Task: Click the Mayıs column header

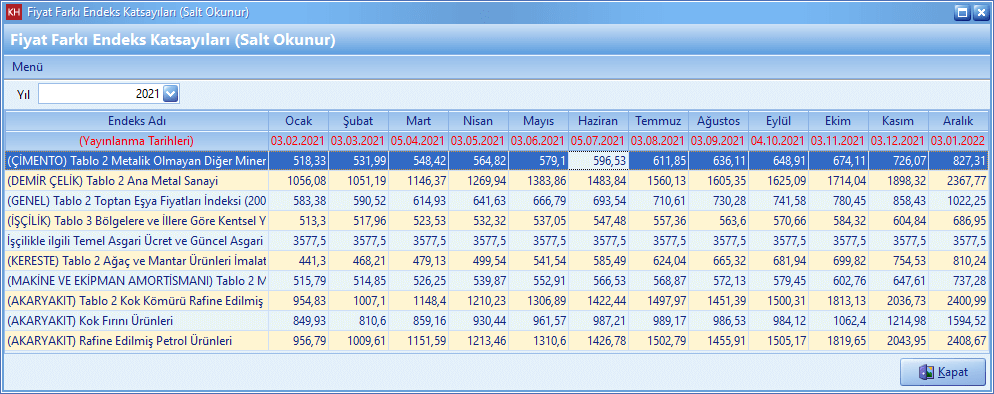Action: [x=538, y=121]
